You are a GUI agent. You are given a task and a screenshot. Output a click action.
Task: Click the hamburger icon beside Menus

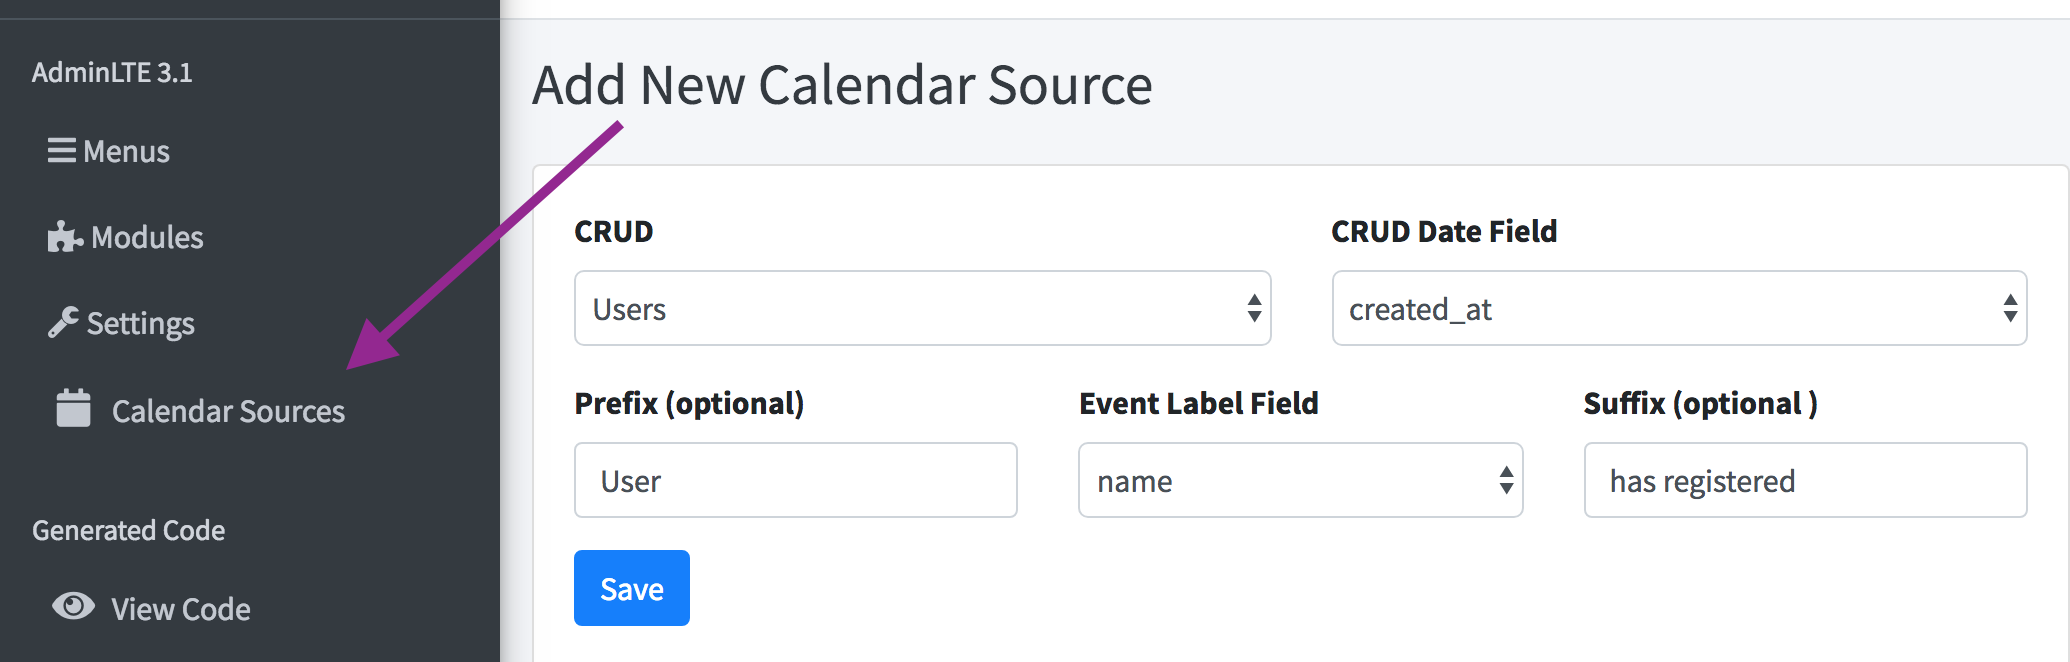coord(62,151)
